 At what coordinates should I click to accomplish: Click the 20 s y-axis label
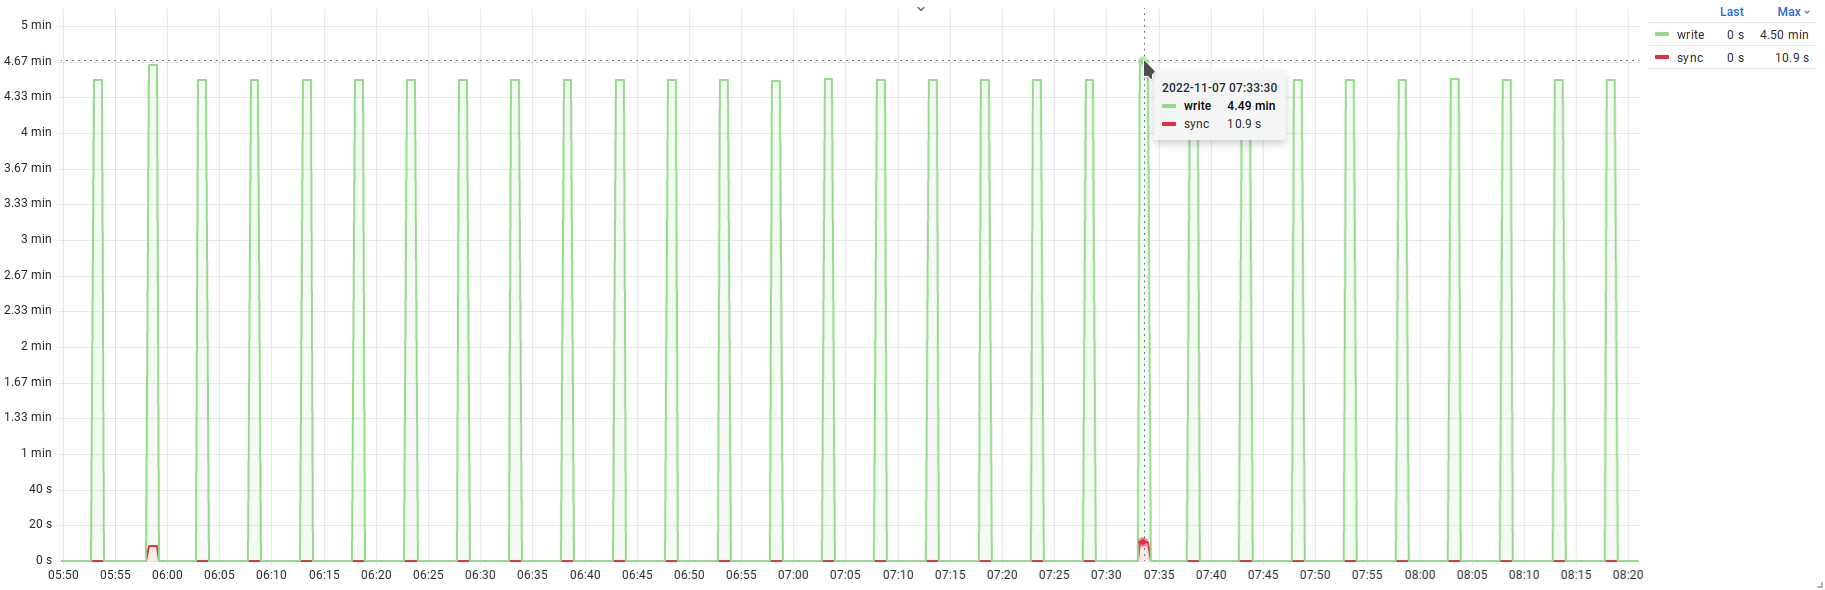click(x=40, y=524)
